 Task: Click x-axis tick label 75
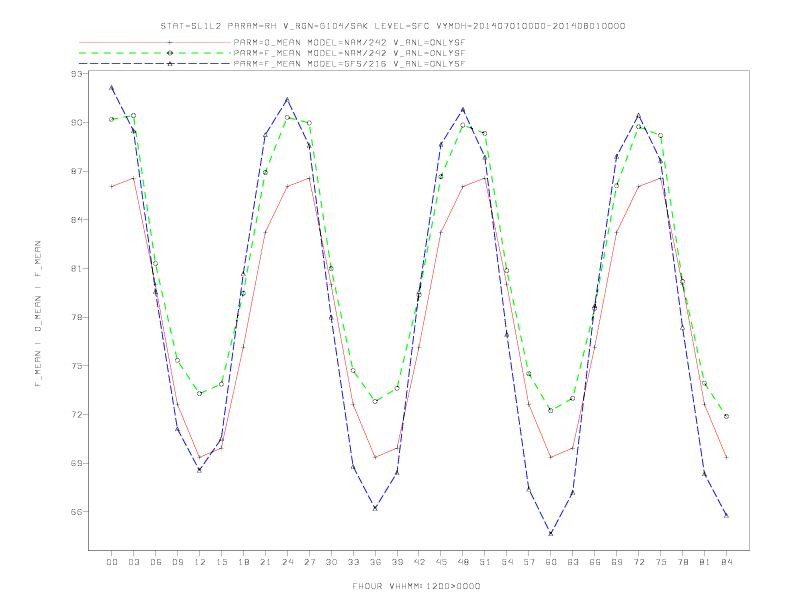click(x=661, y=562)
